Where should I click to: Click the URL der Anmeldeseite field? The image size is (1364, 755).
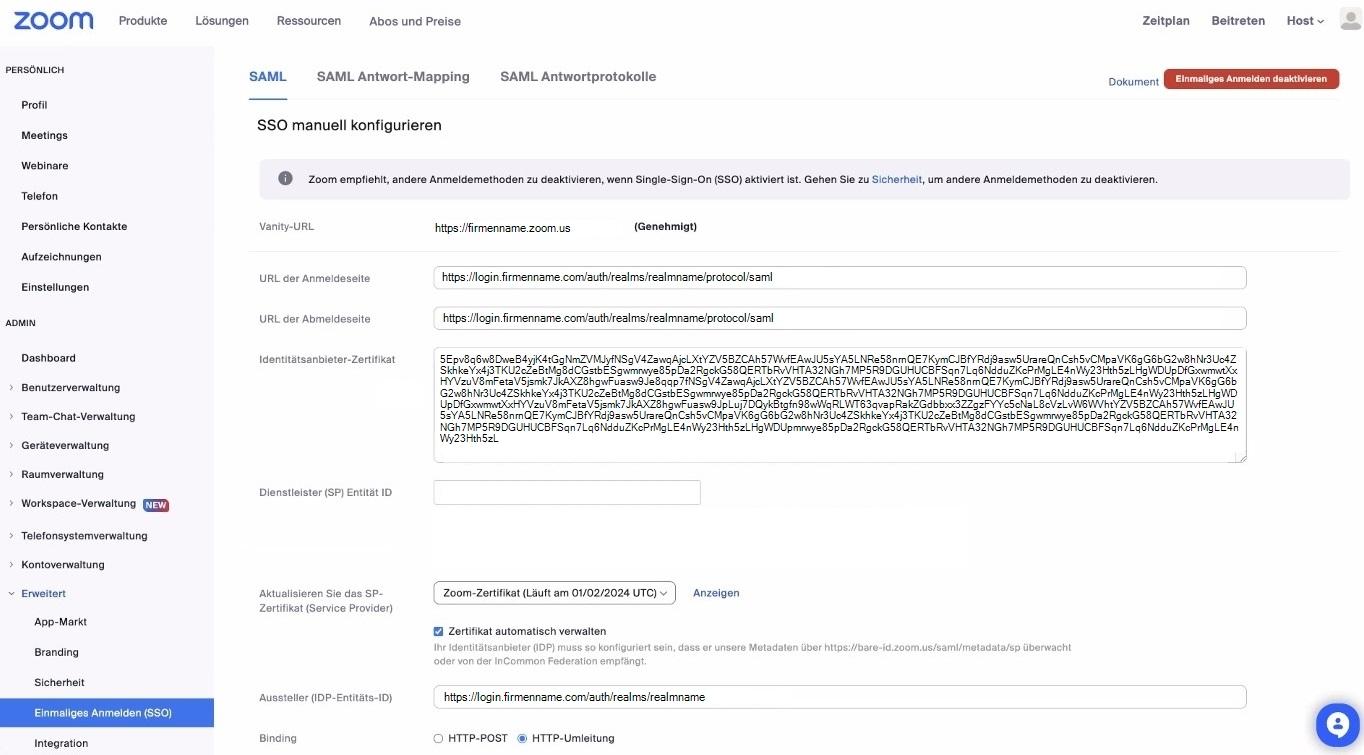tap(840, 277)
